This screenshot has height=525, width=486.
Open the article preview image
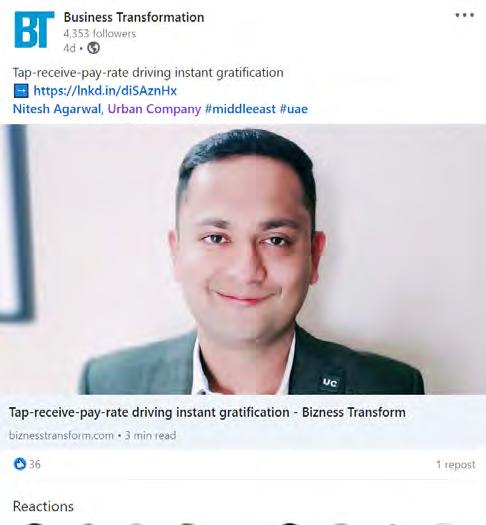(x=243, y=259)
